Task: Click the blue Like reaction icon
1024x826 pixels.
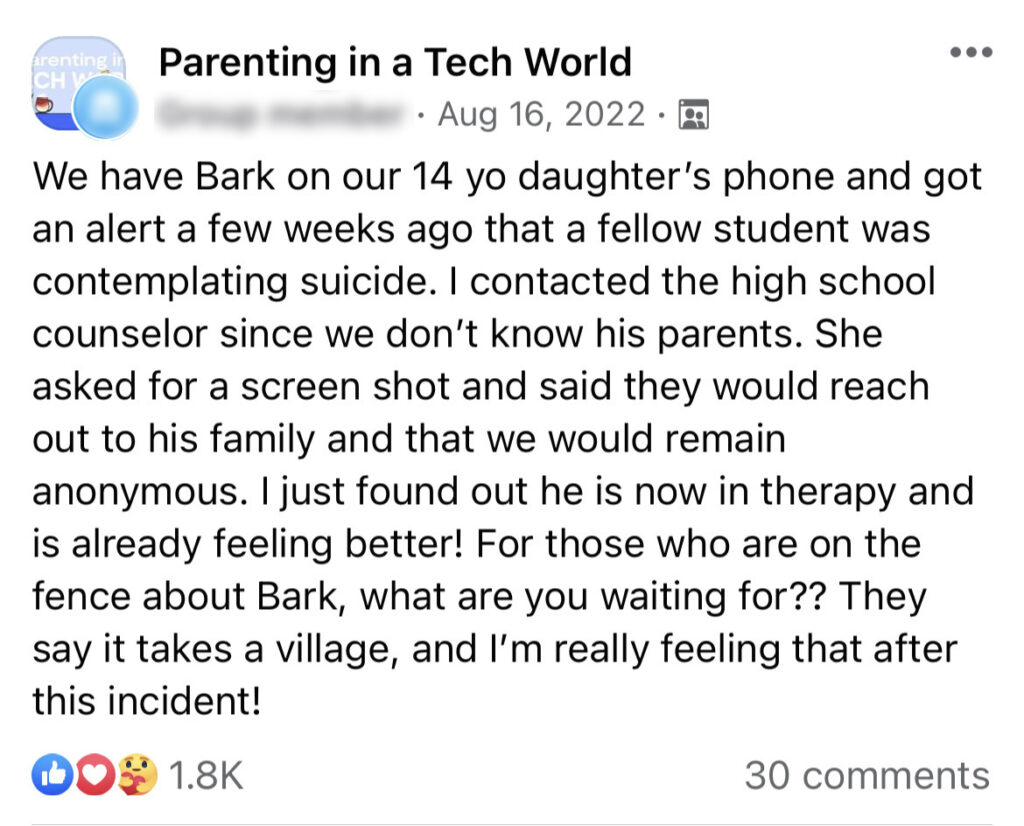Action: pos(53,775)
